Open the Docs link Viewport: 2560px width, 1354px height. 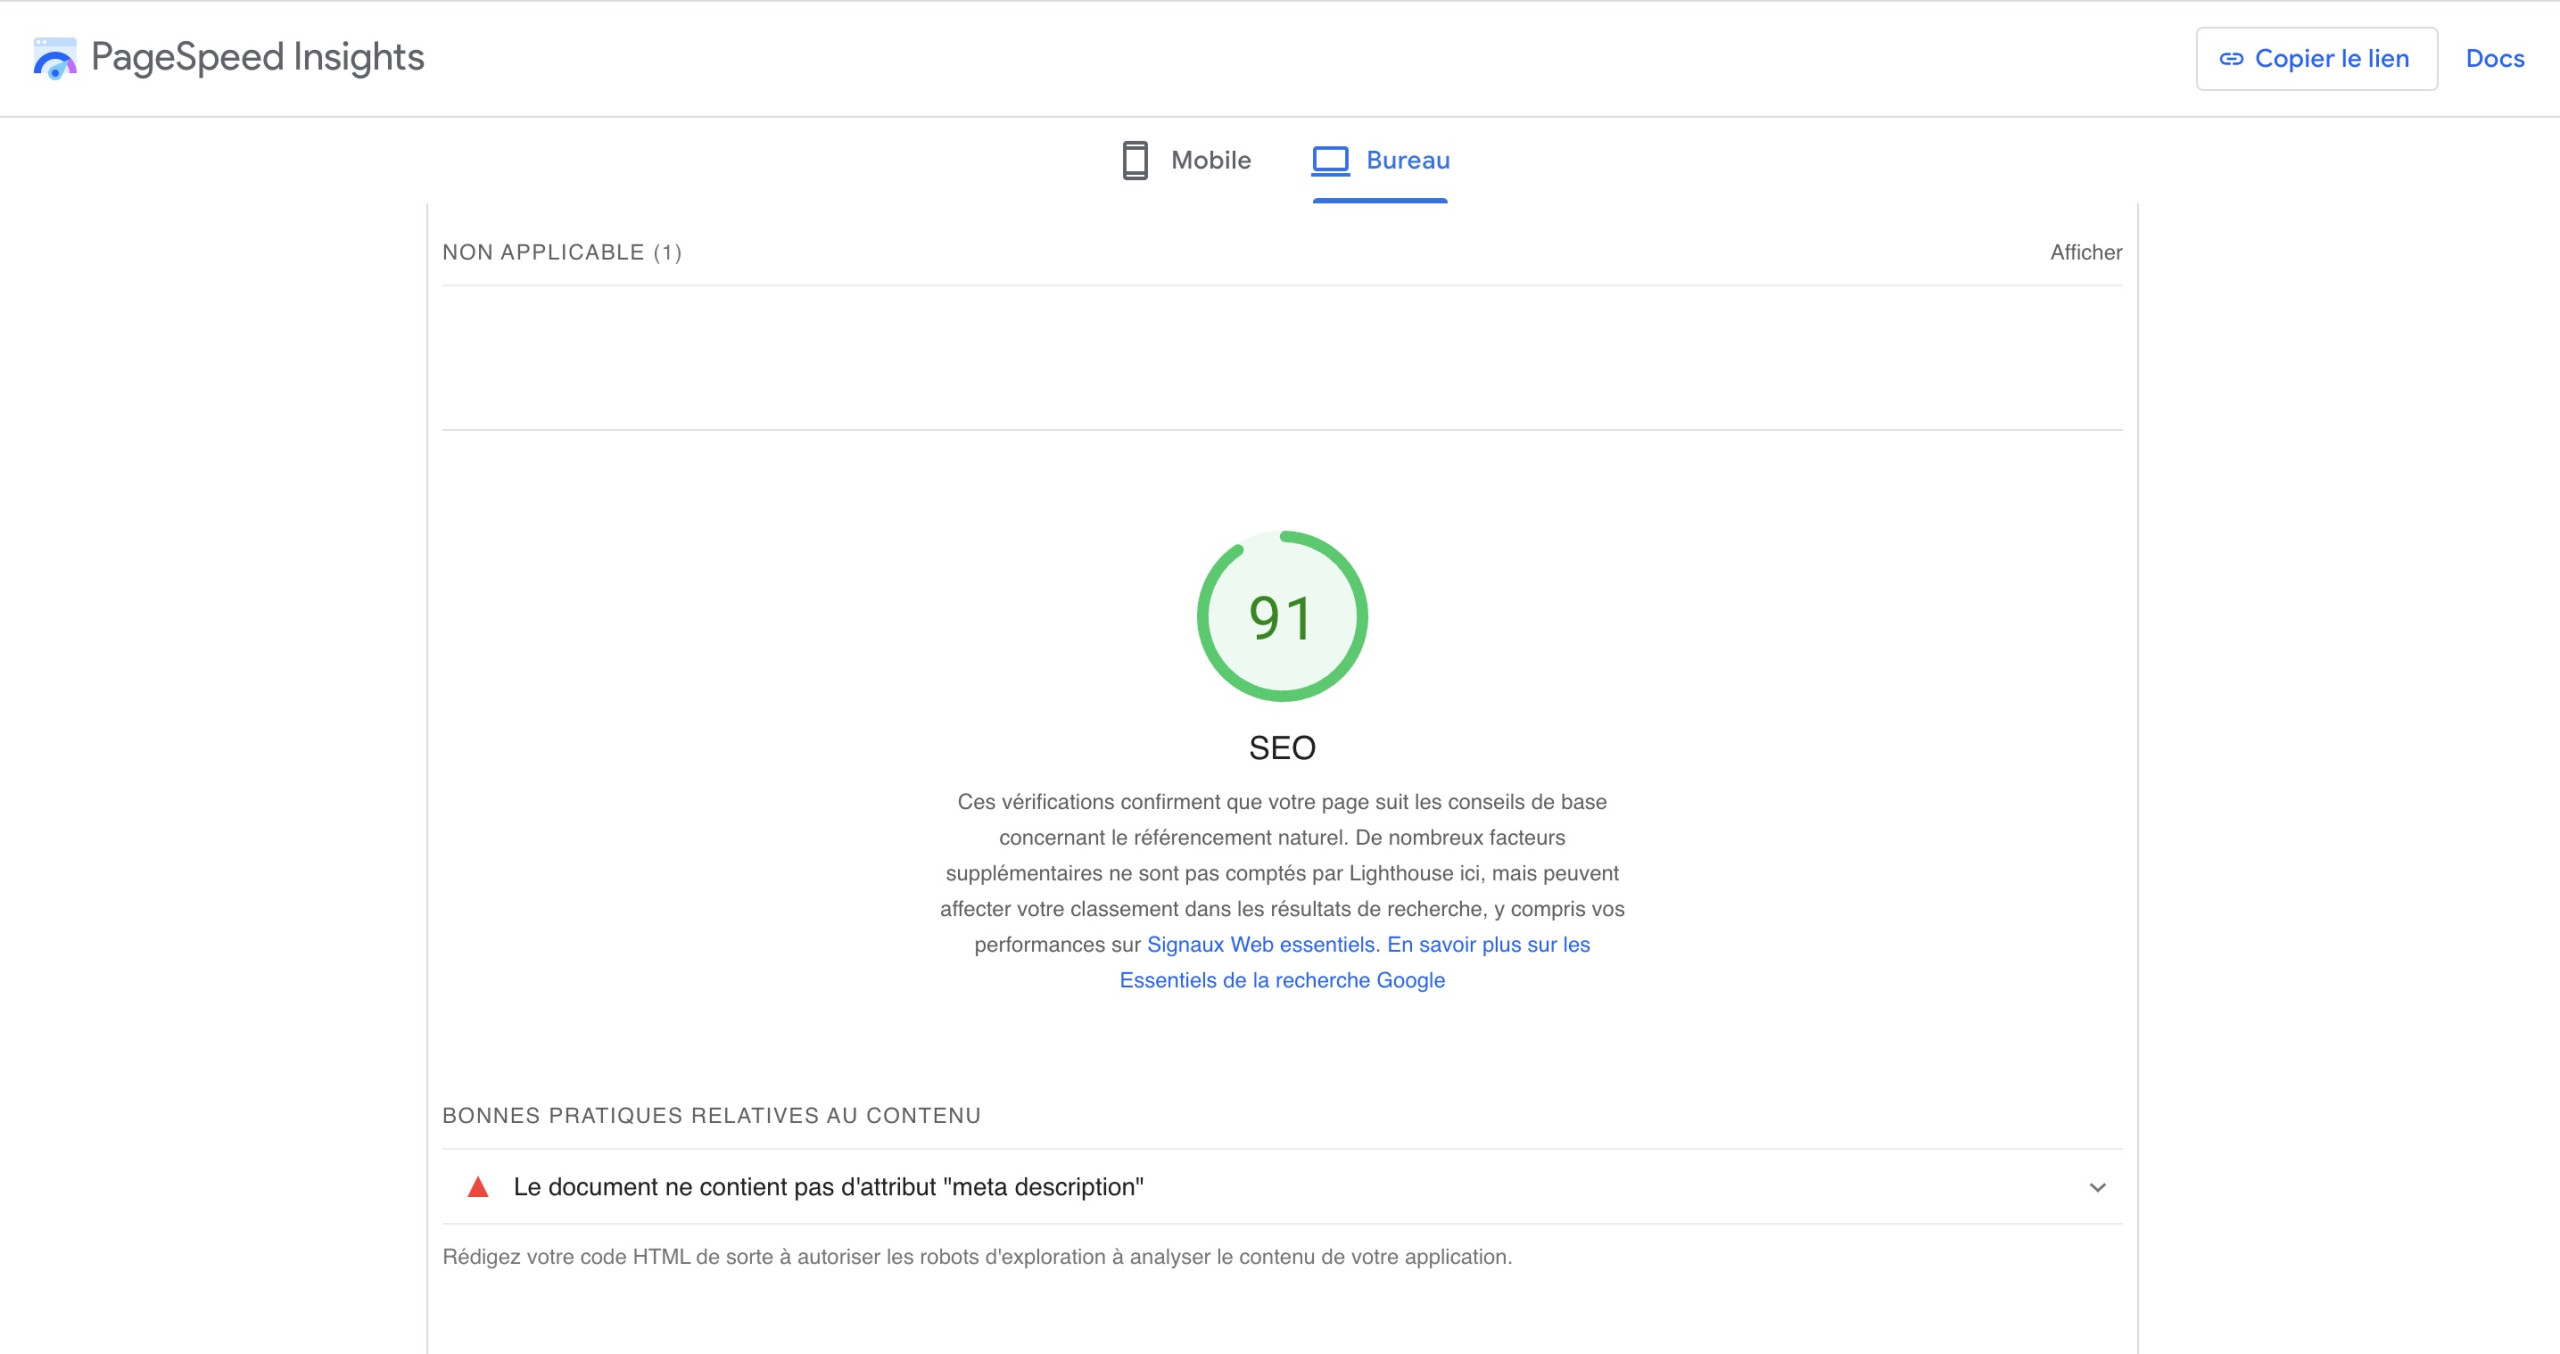tap(2494, 58)
